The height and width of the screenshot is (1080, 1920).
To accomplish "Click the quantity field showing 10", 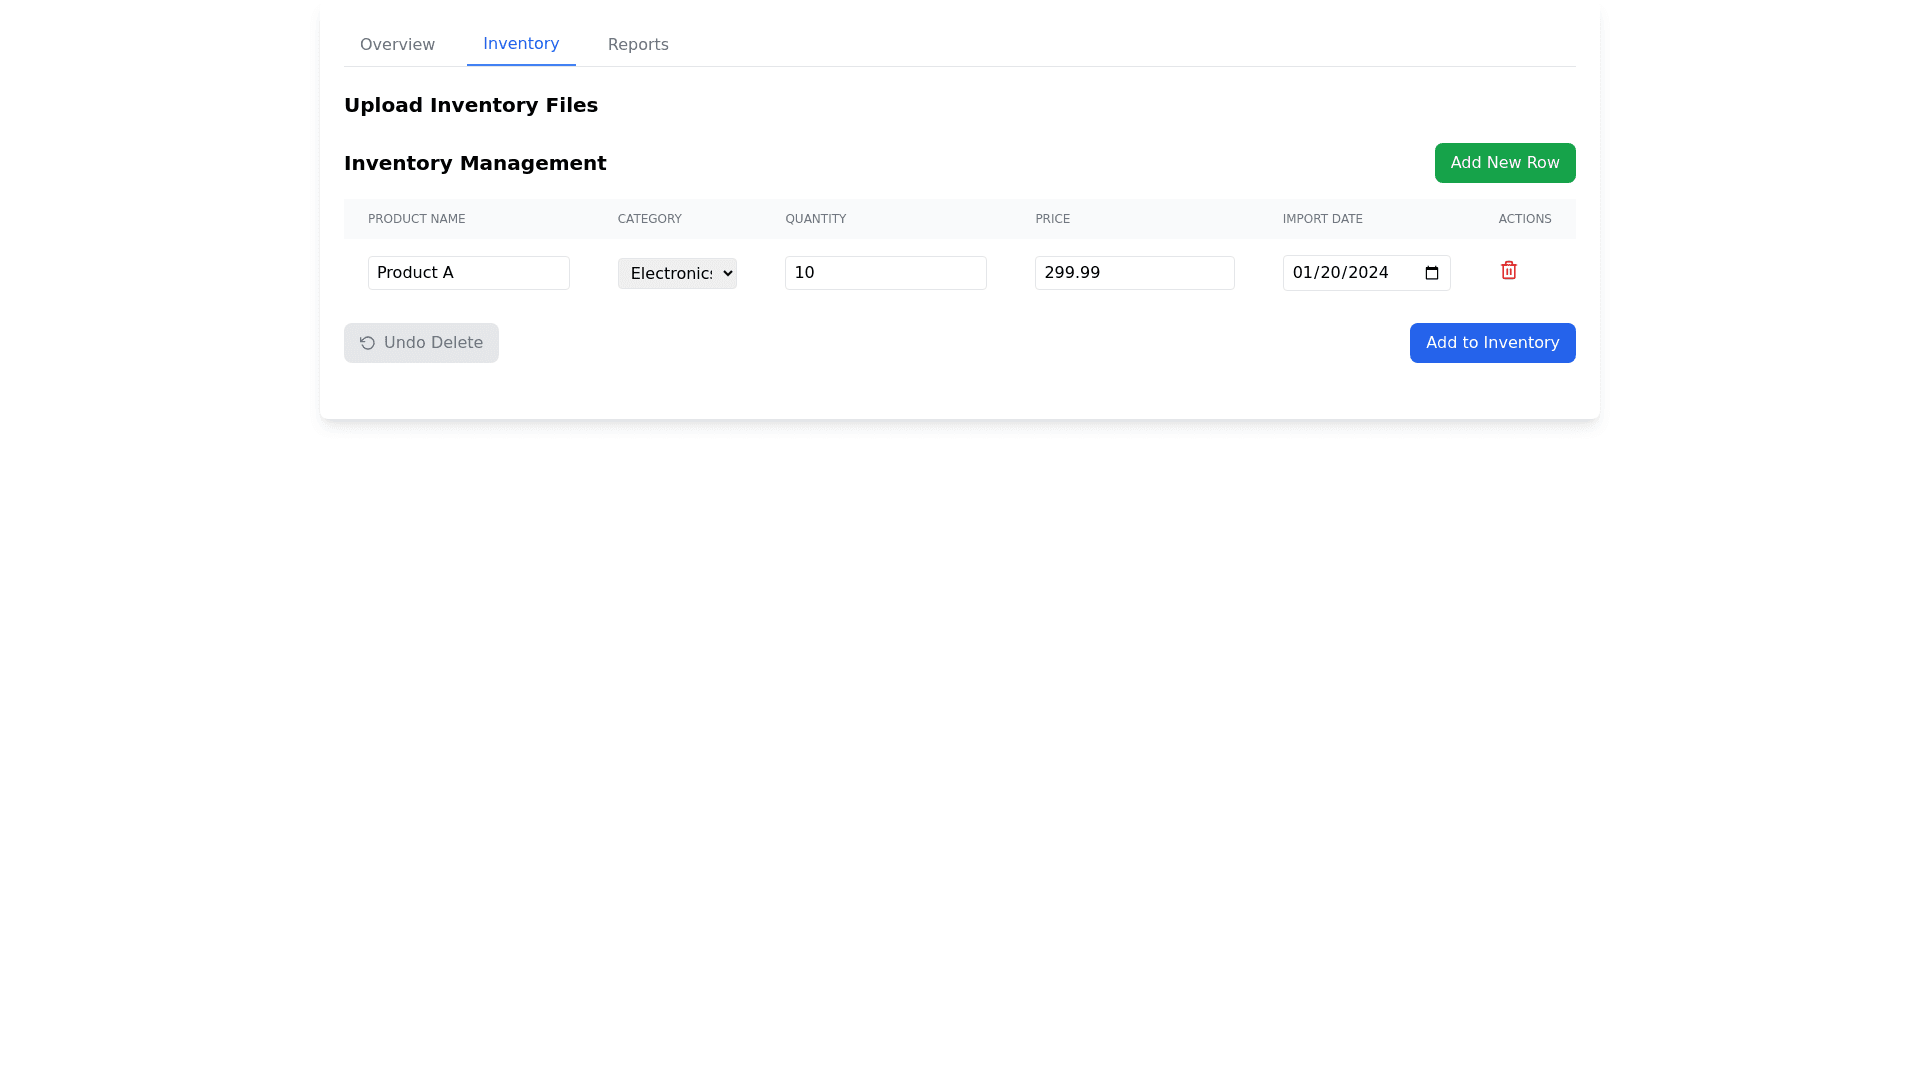I will click(885, 273).
